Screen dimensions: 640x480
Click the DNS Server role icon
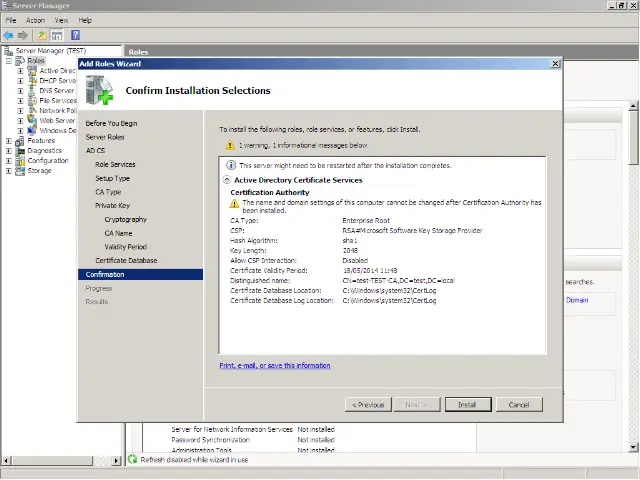[32, 91]
